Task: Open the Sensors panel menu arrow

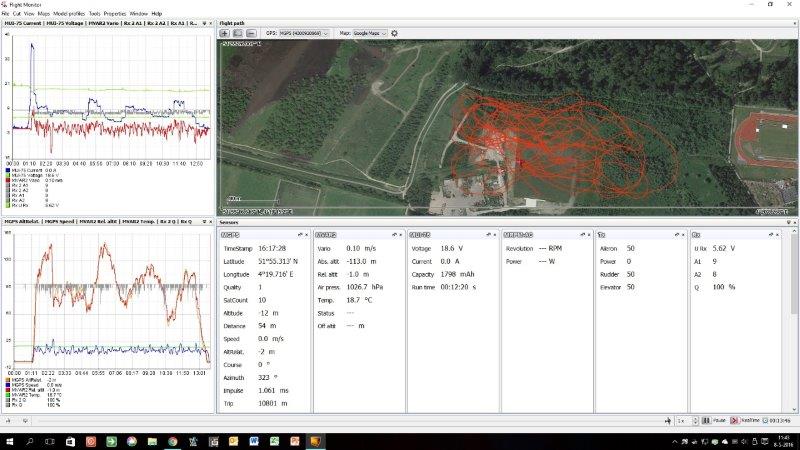Action: pos(788,222)
